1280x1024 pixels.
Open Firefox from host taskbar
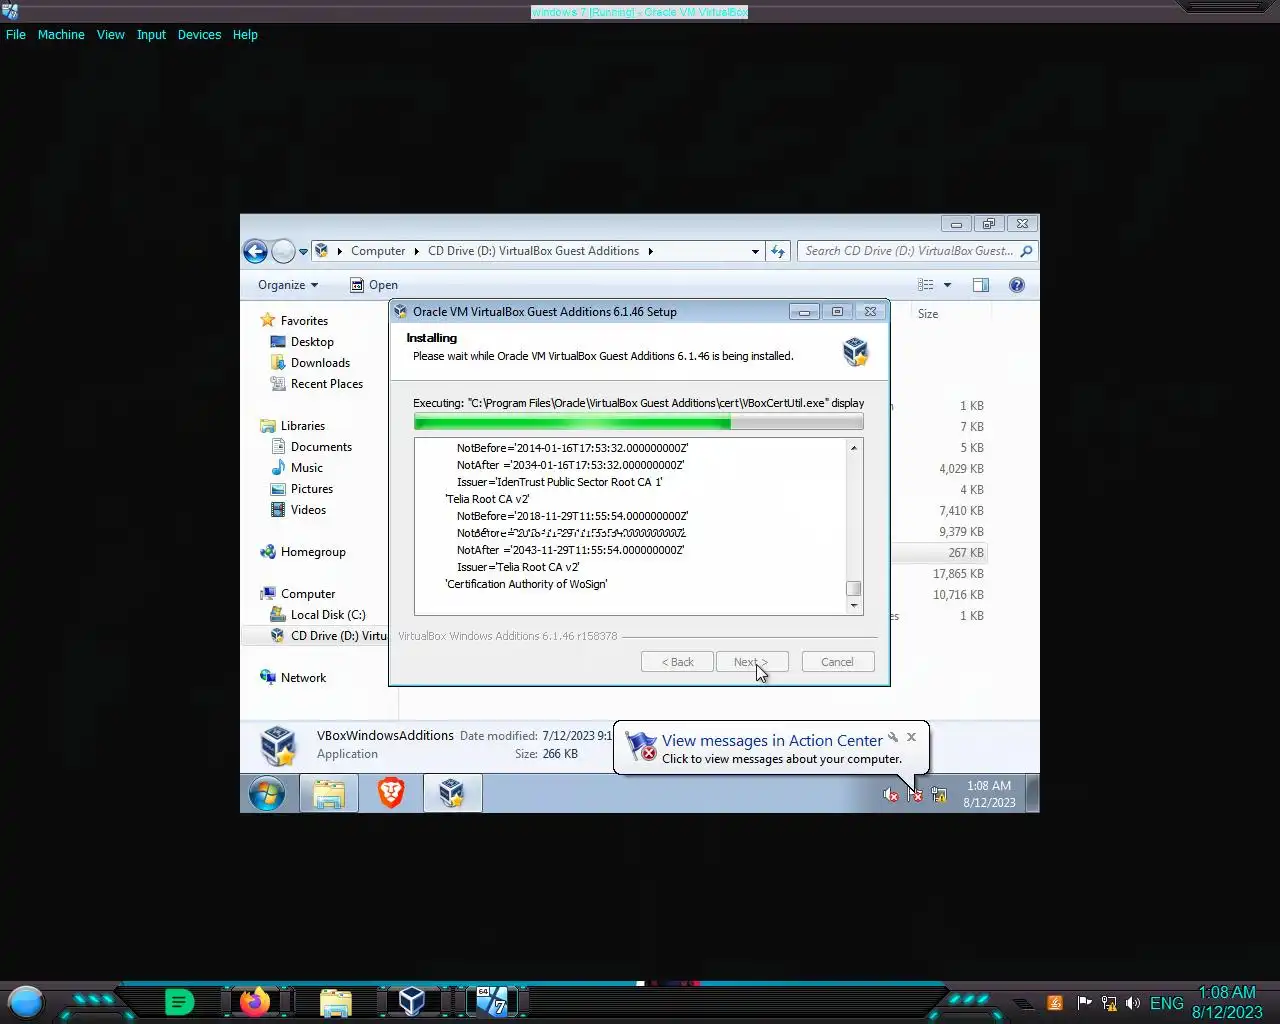[255, 1001]
